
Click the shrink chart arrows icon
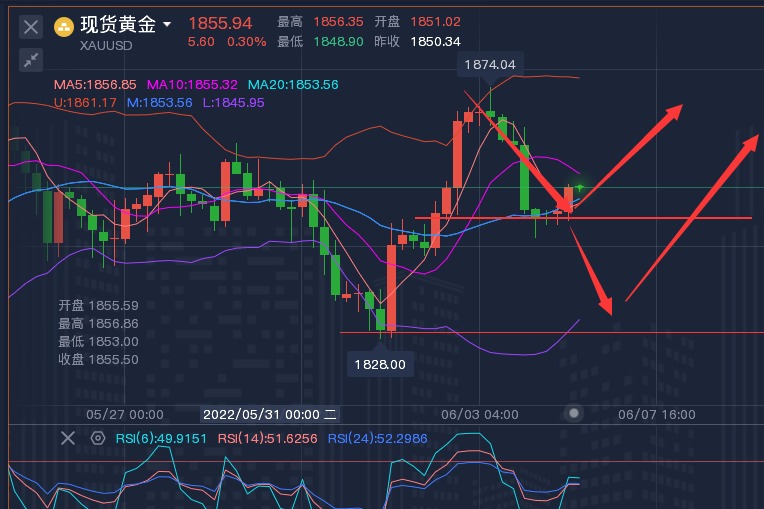coord(32,59)
